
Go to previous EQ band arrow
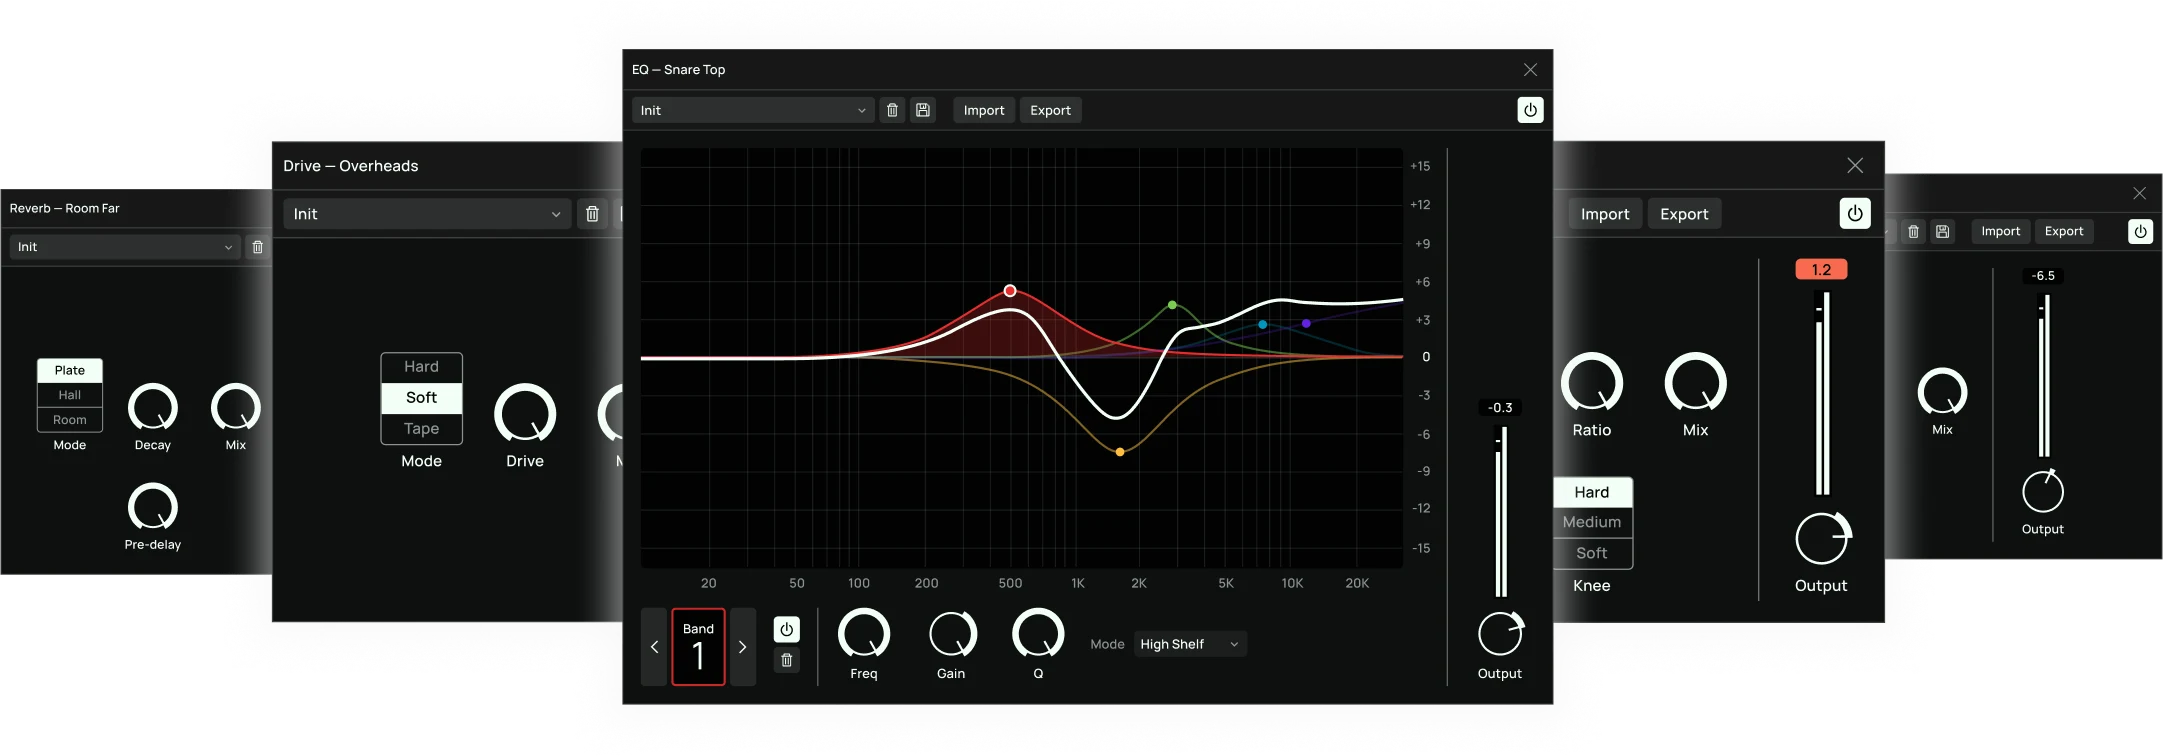[x=655, y=647]
